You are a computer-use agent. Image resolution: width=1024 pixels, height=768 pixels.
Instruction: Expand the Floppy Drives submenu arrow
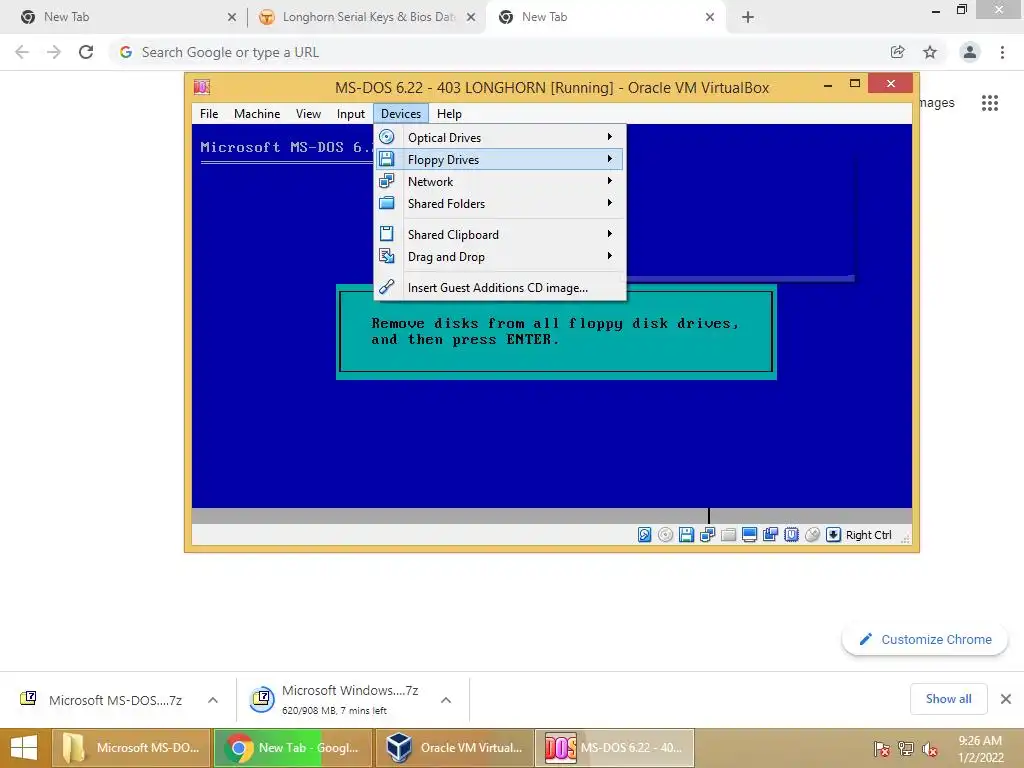609,159
